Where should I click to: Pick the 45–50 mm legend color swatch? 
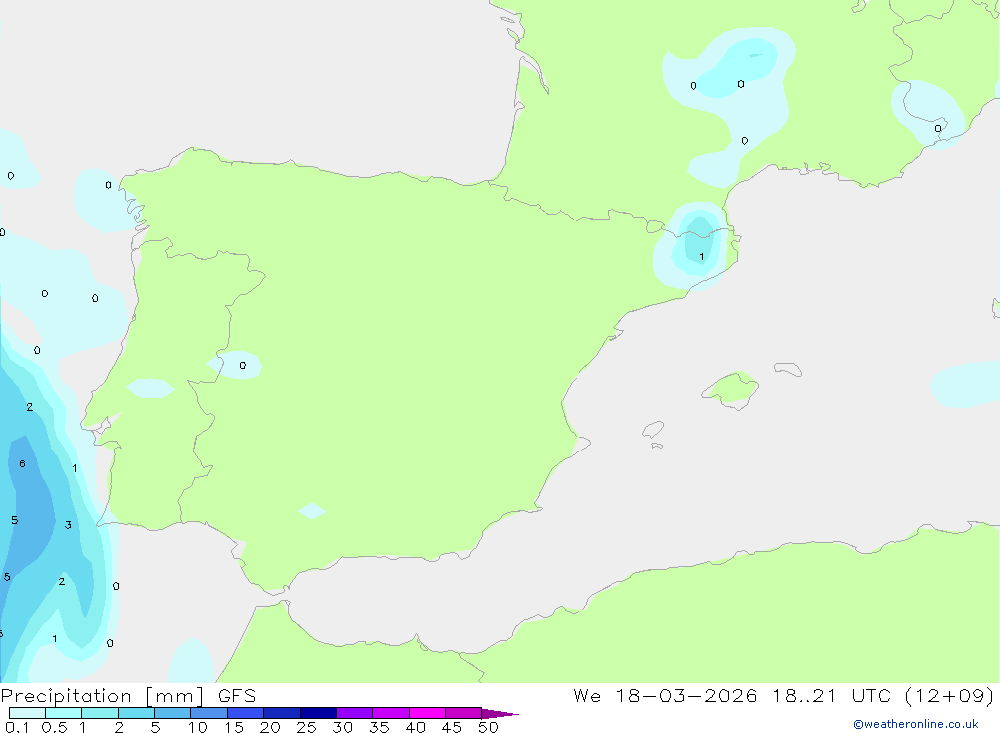[x=464, y=713]
